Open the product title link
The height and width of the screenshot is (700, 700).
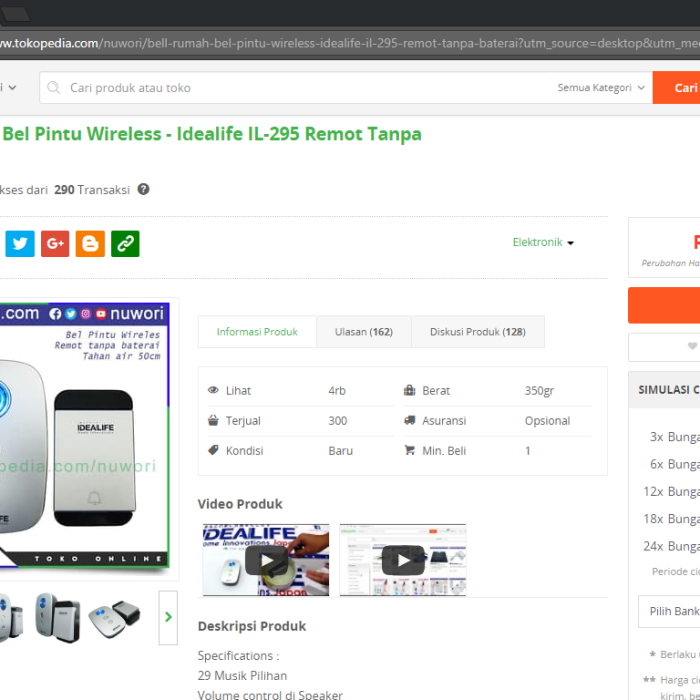[212, 134]
